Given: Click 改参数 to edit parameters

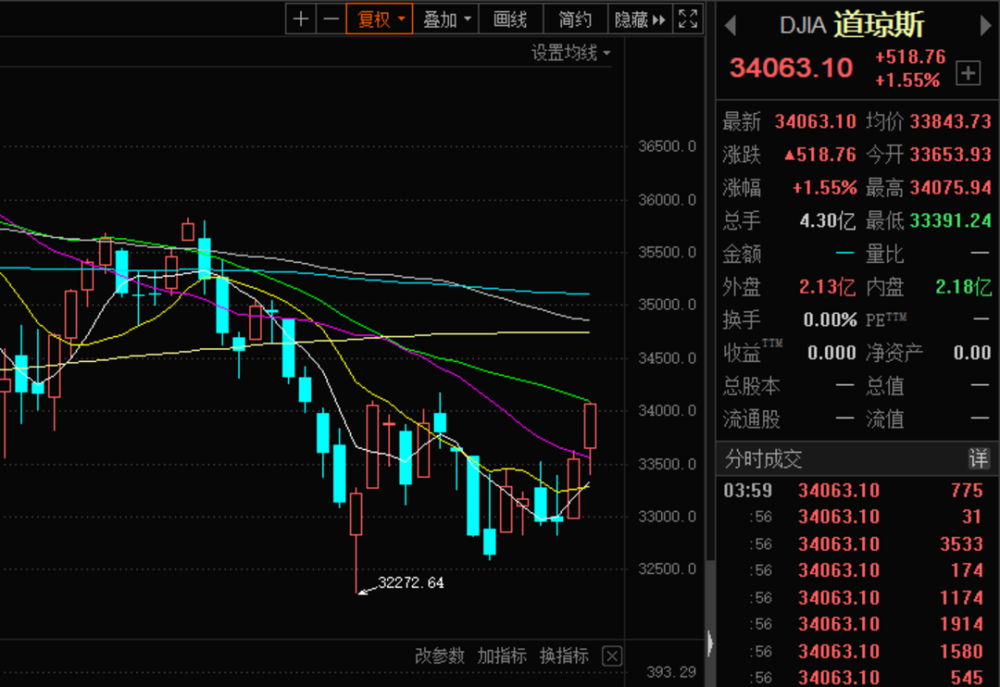Looking at the screenshot, I should pyautogui.click(x=439, y=656).
